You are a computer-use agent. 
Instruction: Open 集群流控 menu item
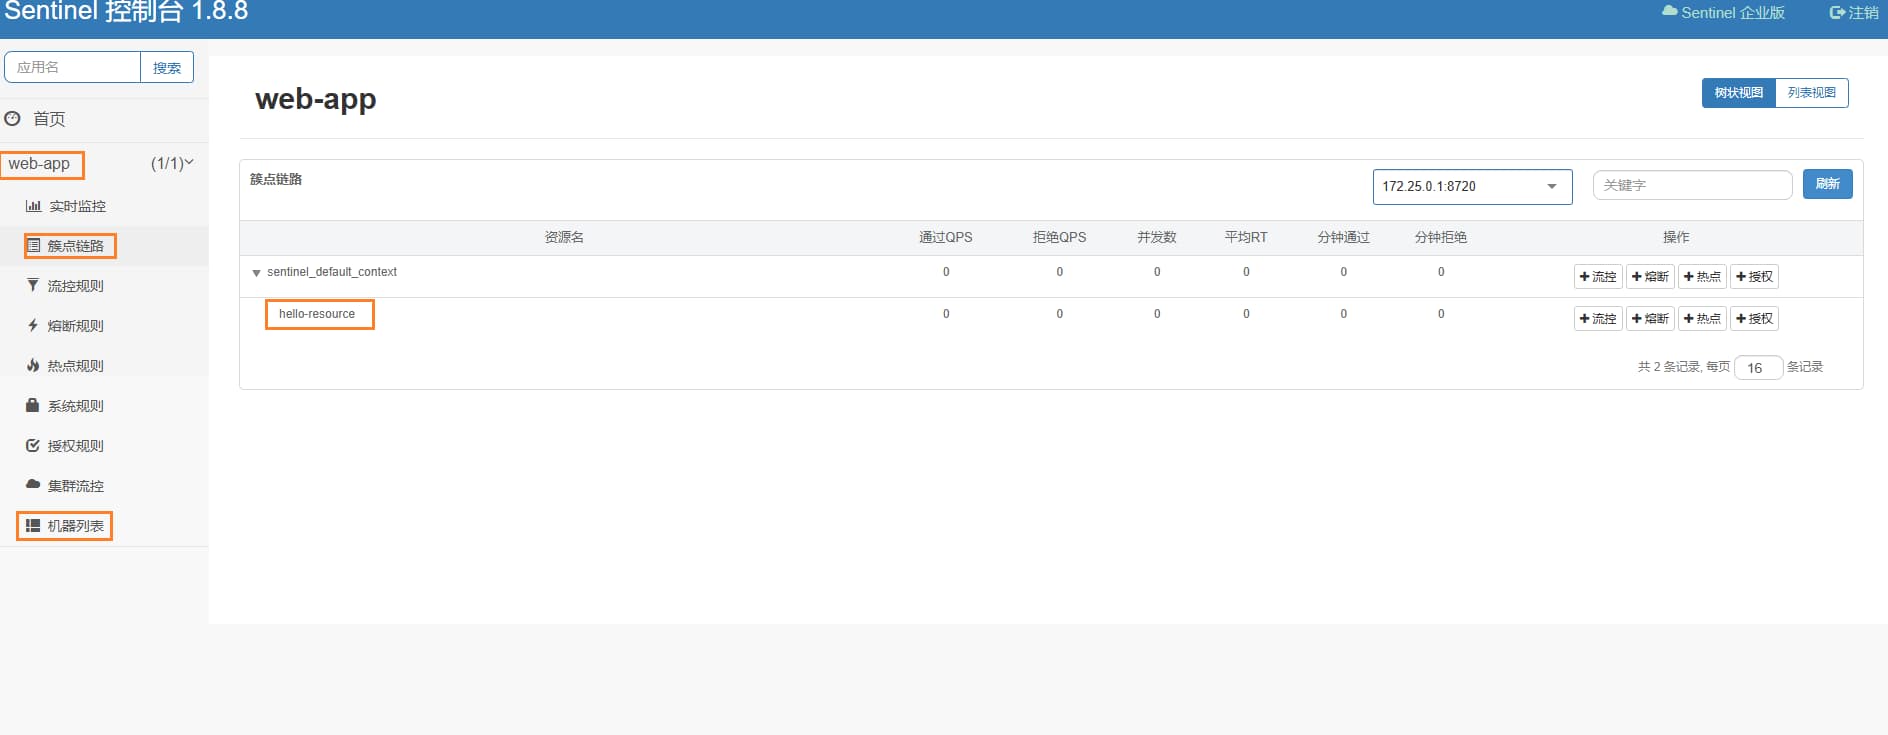point(76,486)
